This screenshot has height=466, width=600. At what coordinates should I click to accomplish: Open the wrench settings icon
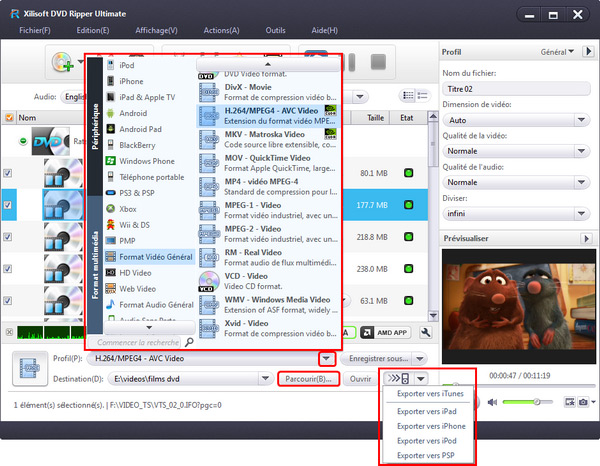click(425, 332)
